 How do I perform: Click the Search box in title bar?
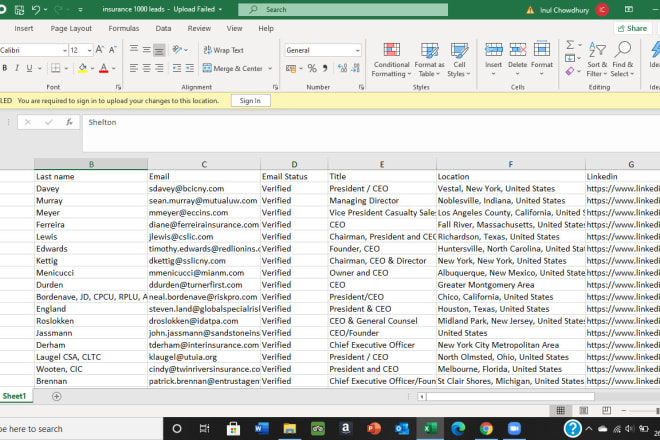coord(343,9)
